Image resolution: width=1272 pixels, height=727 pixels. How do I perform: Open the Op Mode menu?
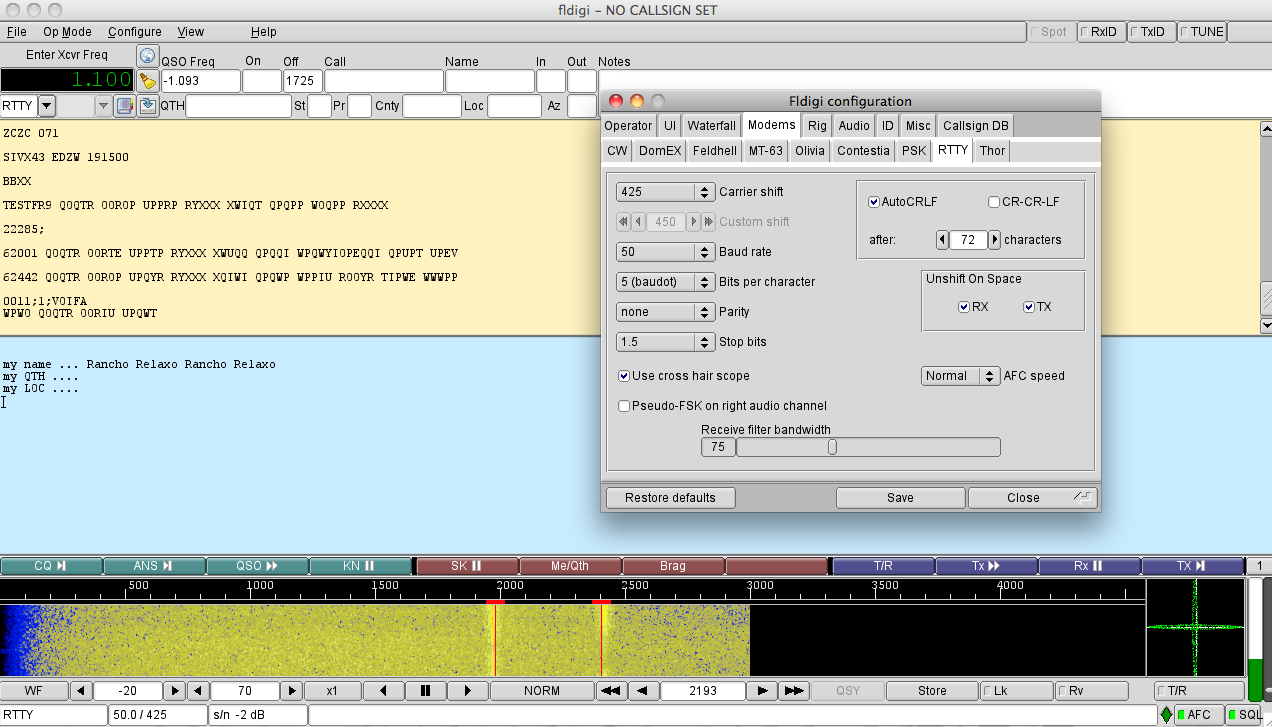[x=68, y=32]
